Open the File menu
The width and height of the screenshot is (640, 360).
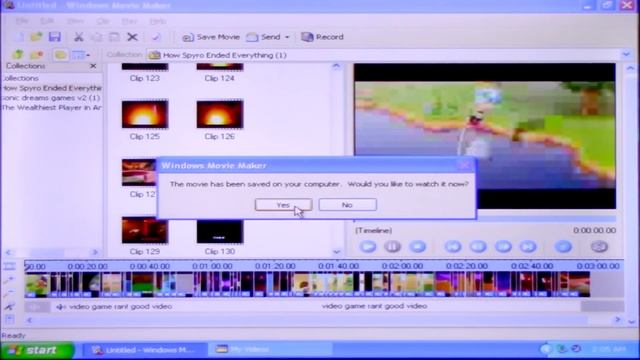click(x=22, y=21)
